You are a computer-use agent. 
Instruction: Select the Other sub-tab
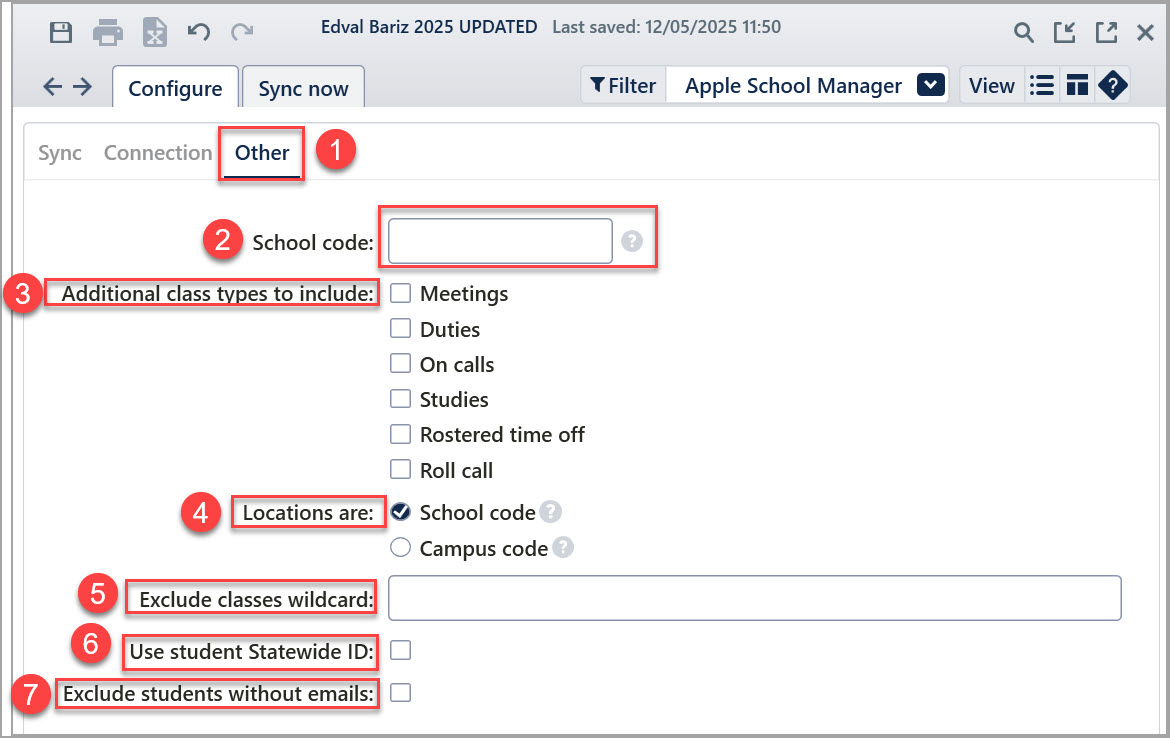[x=262, y=153]
